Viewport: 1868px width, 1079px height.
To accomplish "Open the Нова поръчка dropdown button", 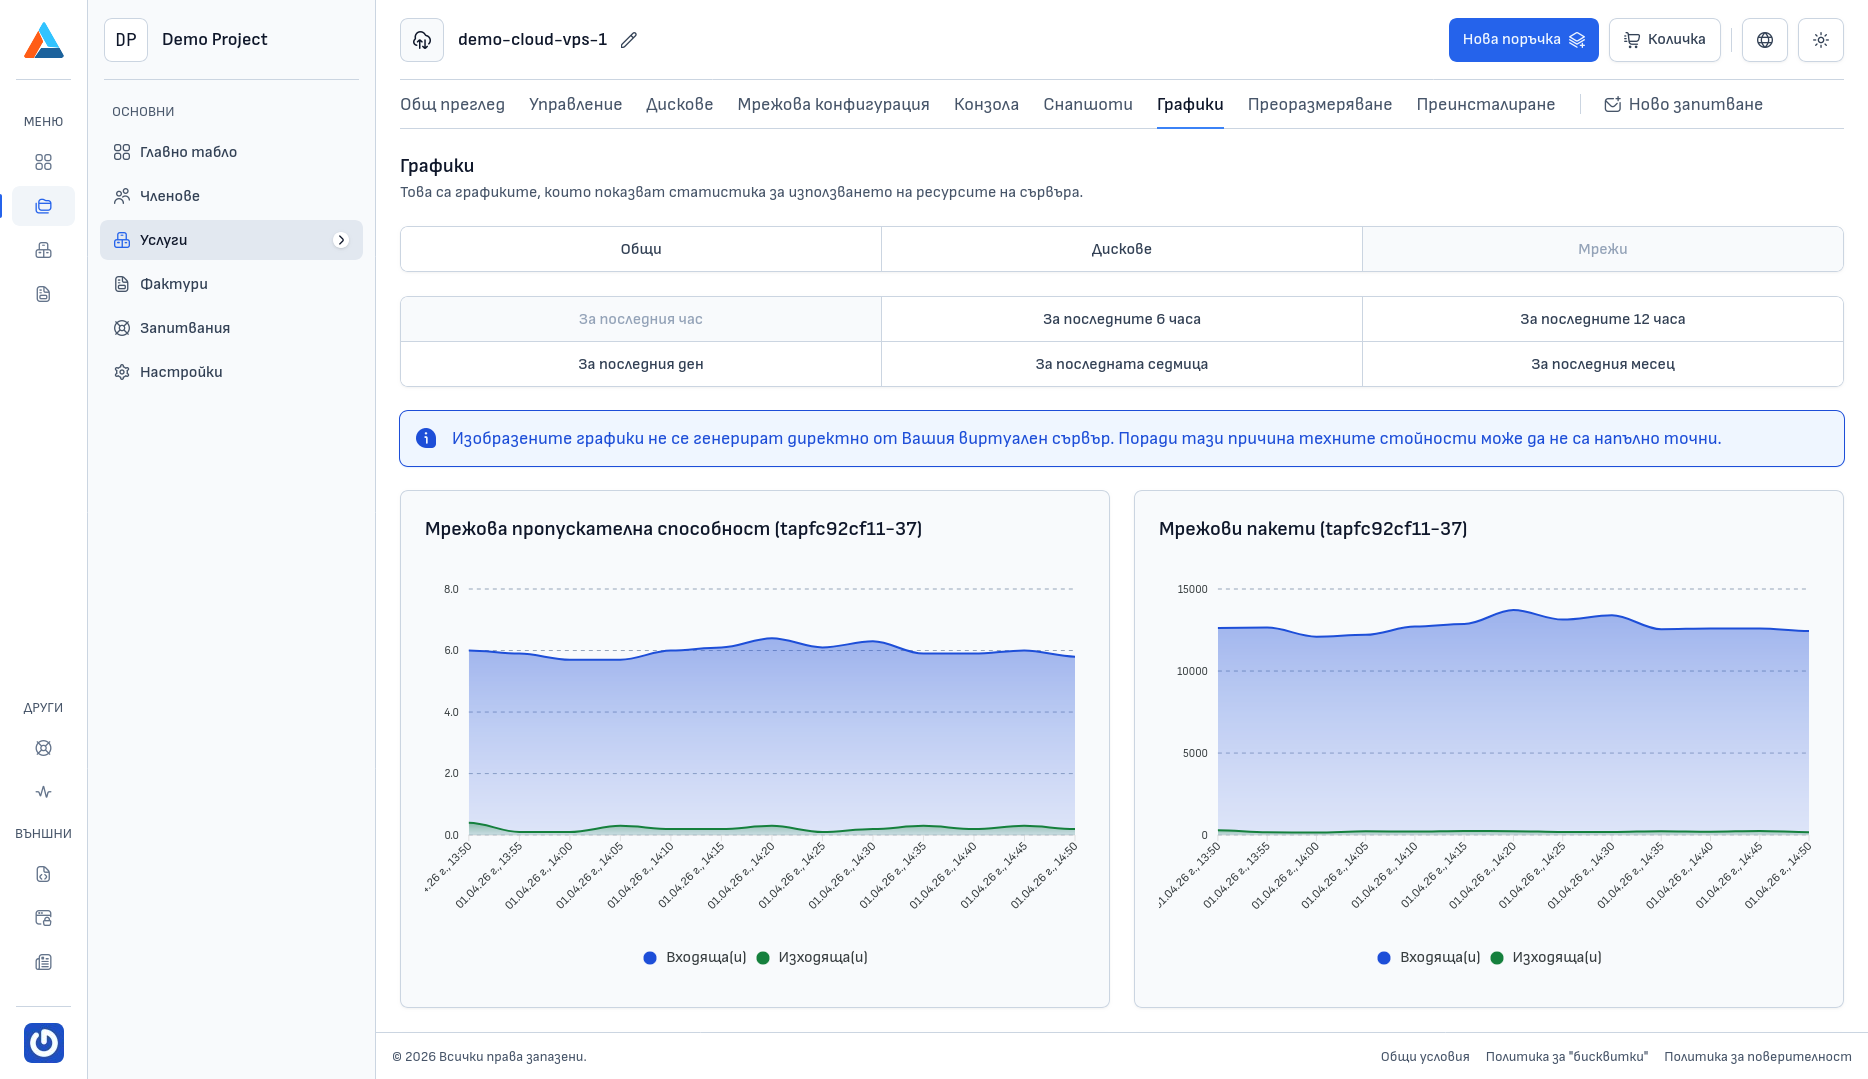I will tap(1523, 40).
